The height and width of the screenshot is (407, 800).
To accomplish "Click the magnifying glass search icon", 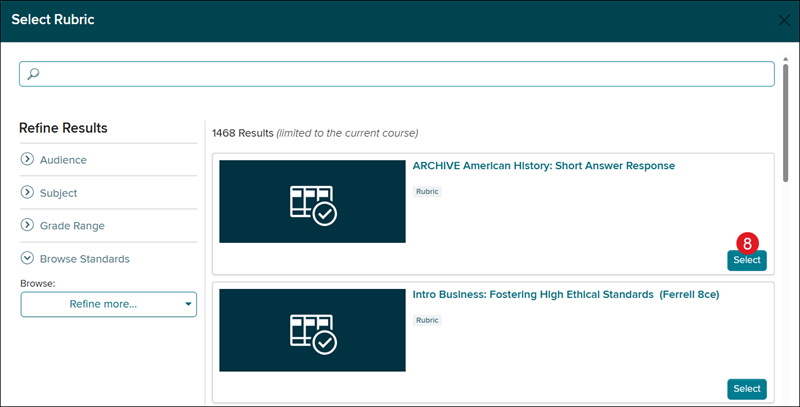I will (32, 74).
